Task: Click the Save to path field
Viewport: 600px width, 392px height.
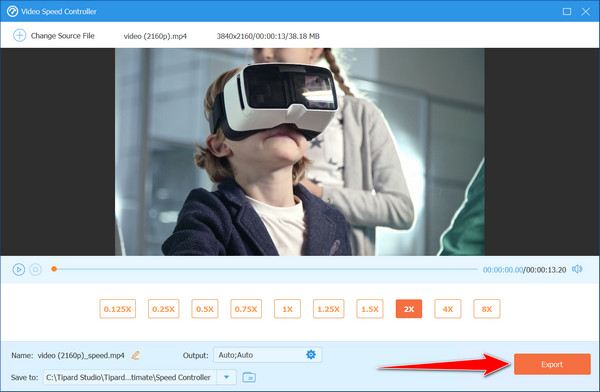Action: coord(130,377)
